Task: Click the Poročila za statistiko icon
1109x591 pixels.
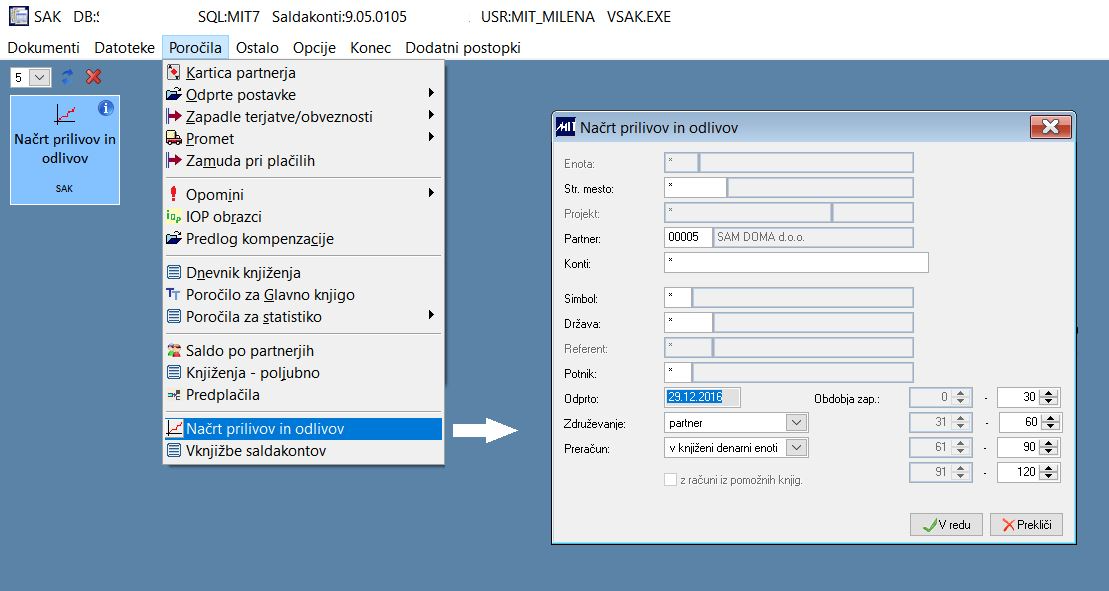Action: tap(173, 316)
